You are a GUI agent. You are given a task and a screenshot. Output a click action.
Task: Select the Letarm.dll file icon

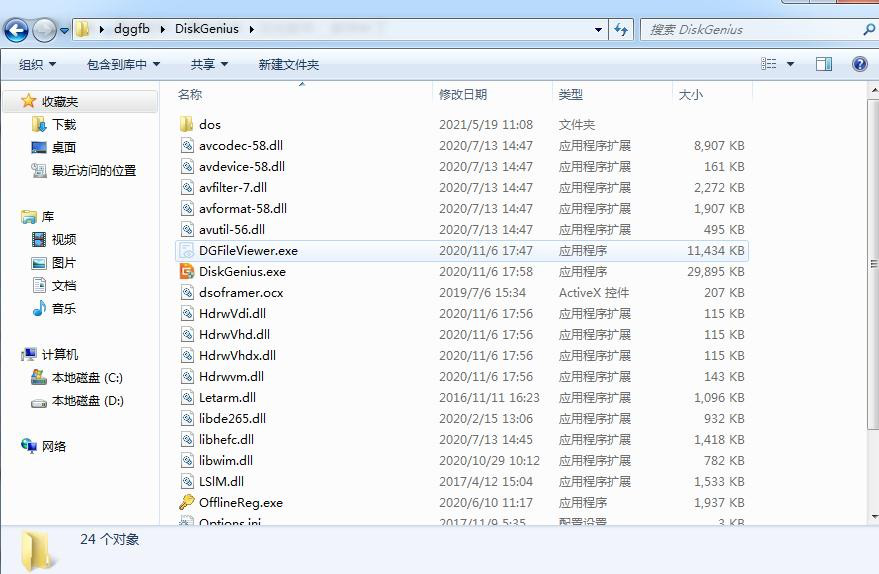(x=187, y=397)
